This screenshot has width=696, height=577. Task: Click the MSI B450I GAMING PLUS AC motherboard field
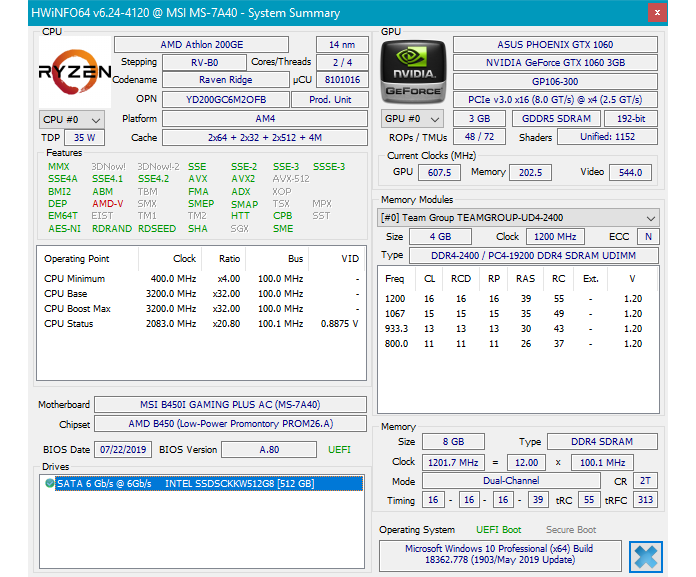click(230, 405)
